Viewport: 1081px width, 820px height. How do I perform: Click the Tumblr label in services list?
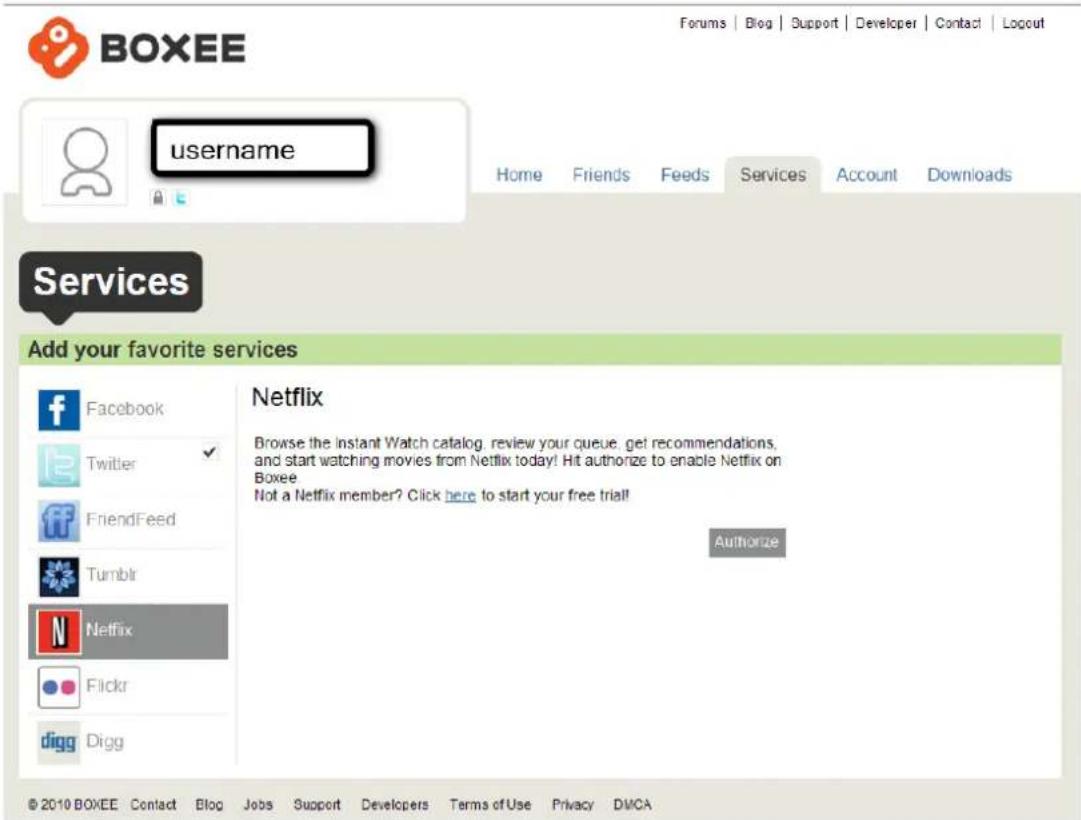click(x=112, y=574)
